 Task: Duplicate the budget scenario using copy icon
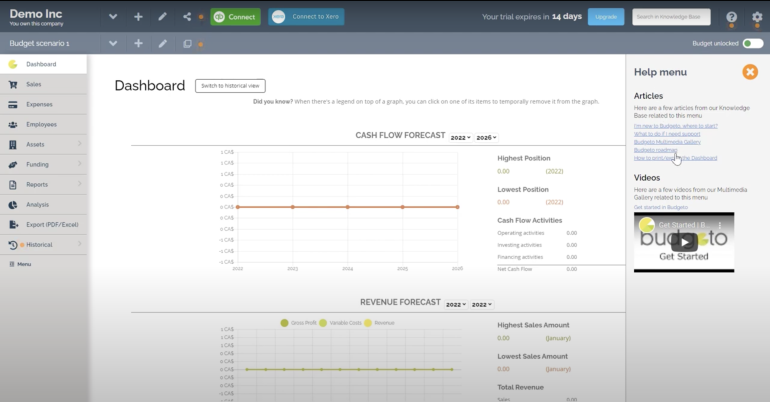pyautogui.click(x=187, y=44)
